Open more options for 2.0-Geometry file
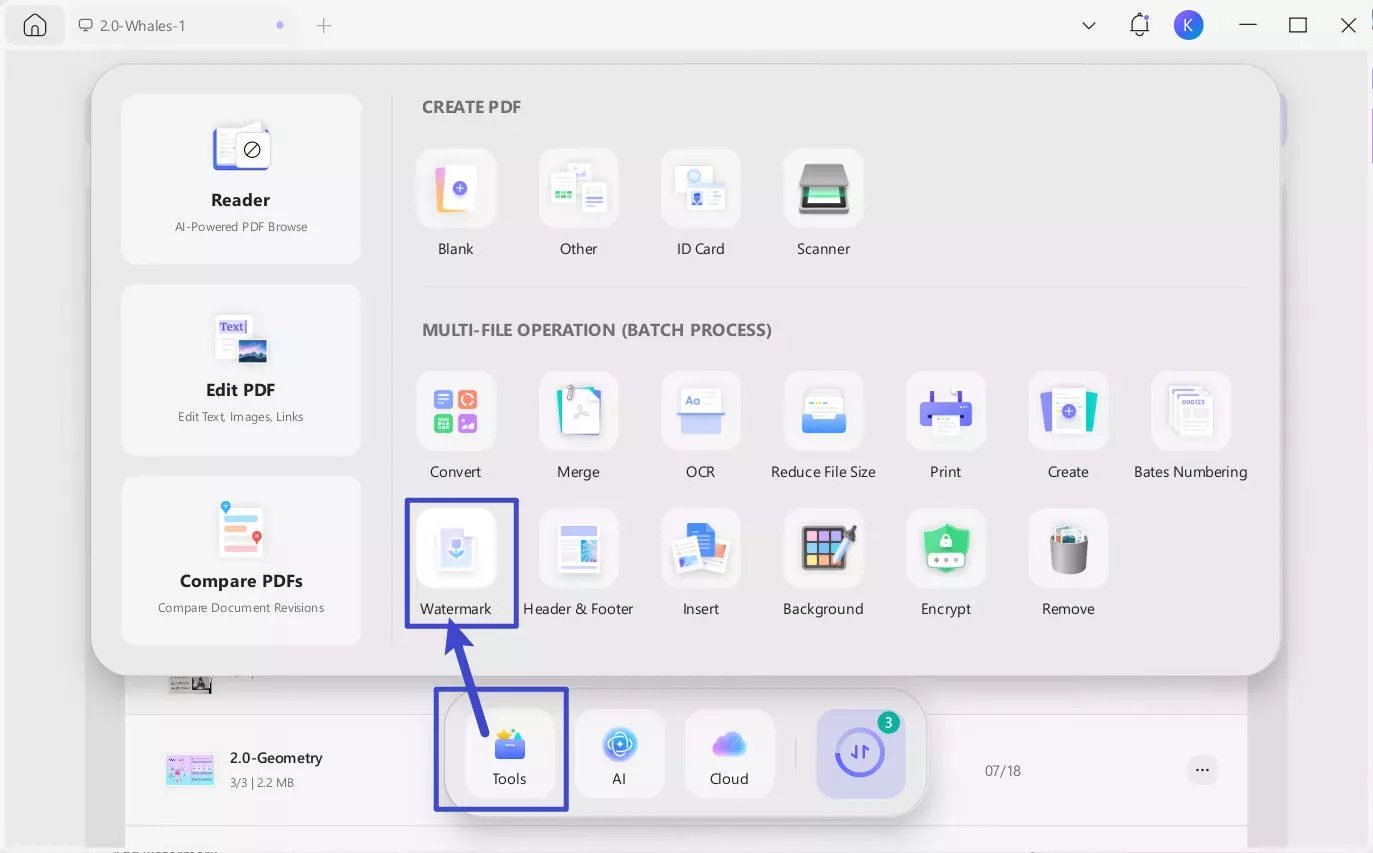 1202,770
